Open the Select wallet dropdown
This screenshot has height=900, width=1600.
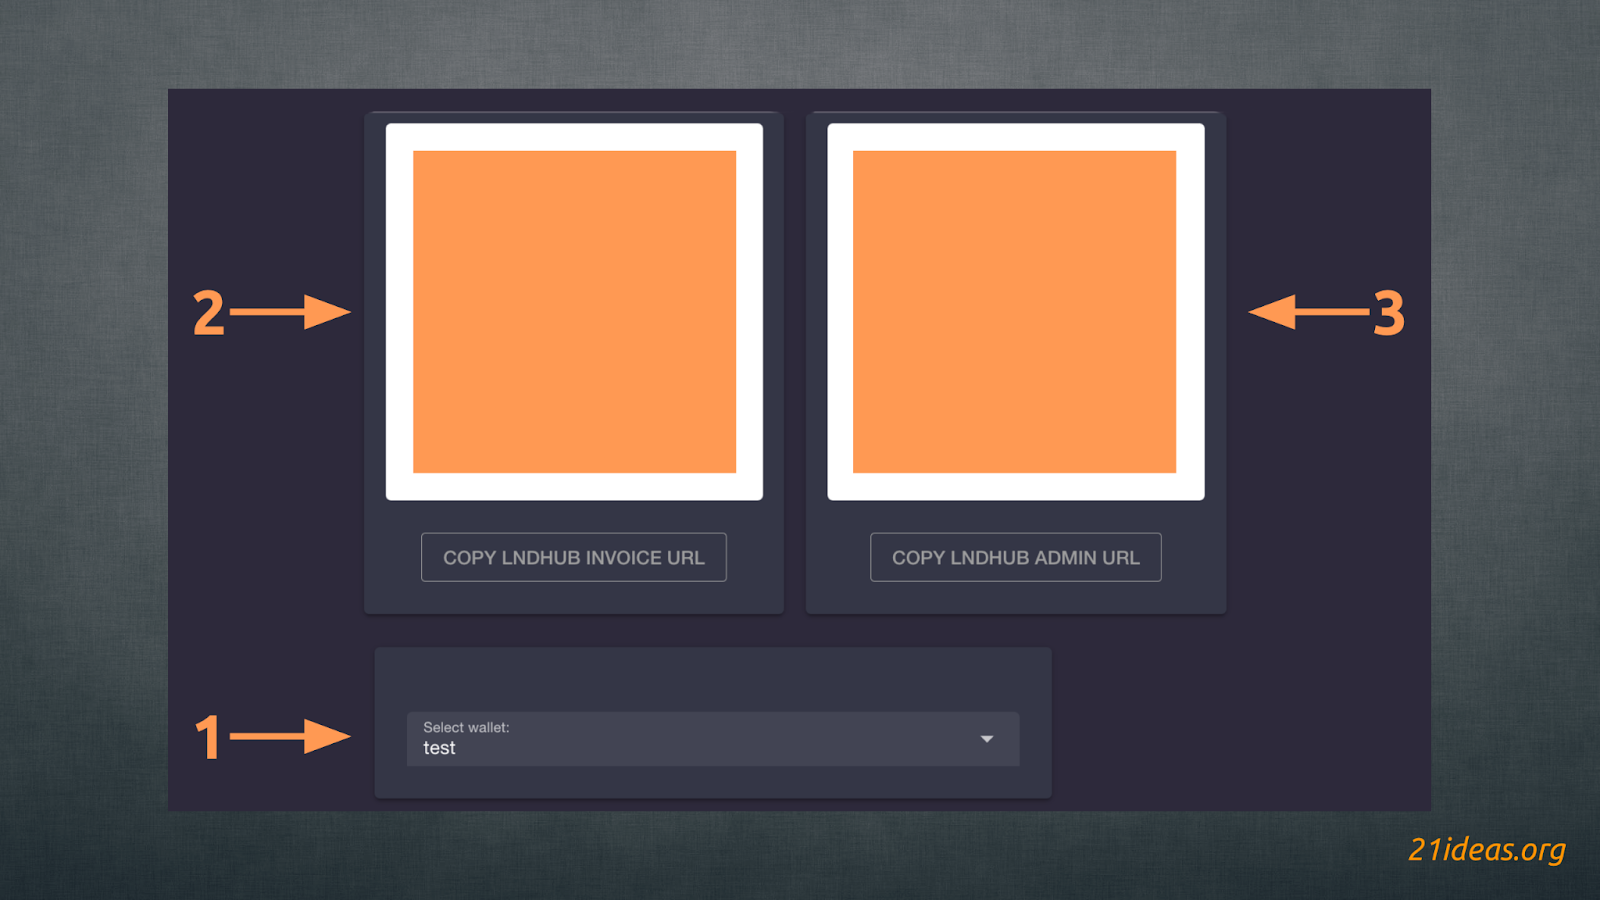[712, 739]
